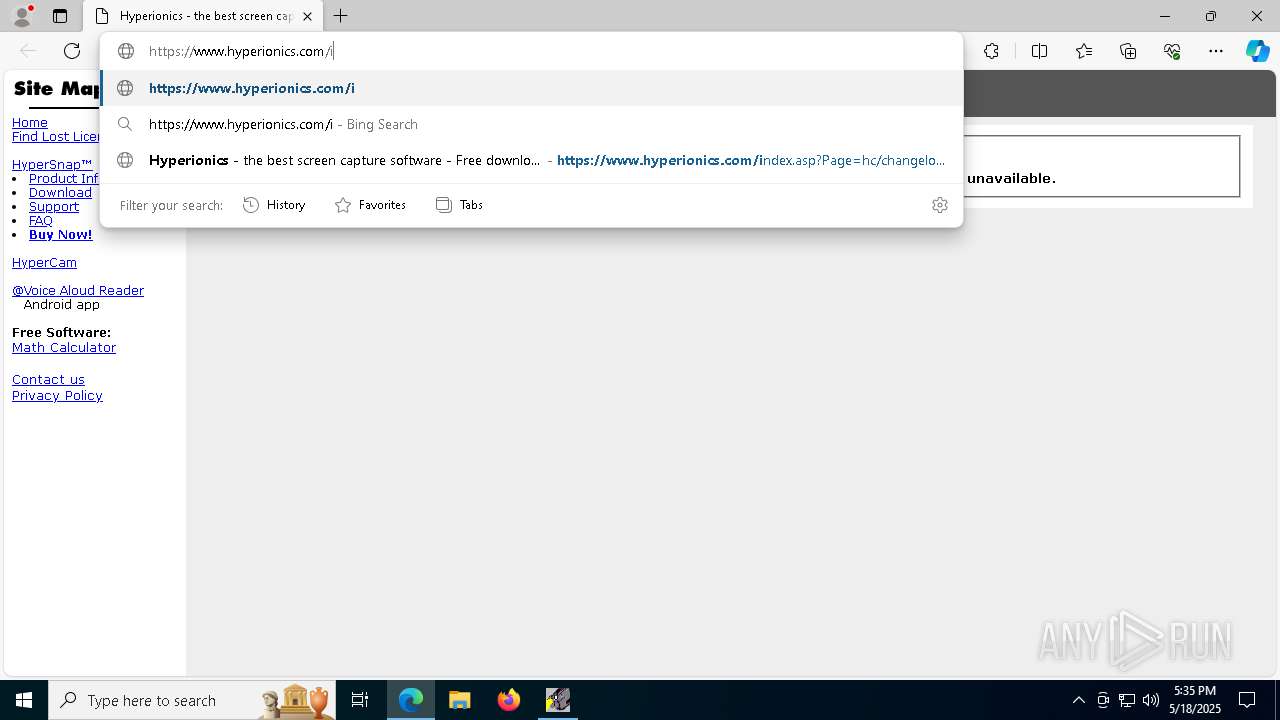Open a new tab with plus button
This screenshot has height=720, width=1280.
coord(341,16)
